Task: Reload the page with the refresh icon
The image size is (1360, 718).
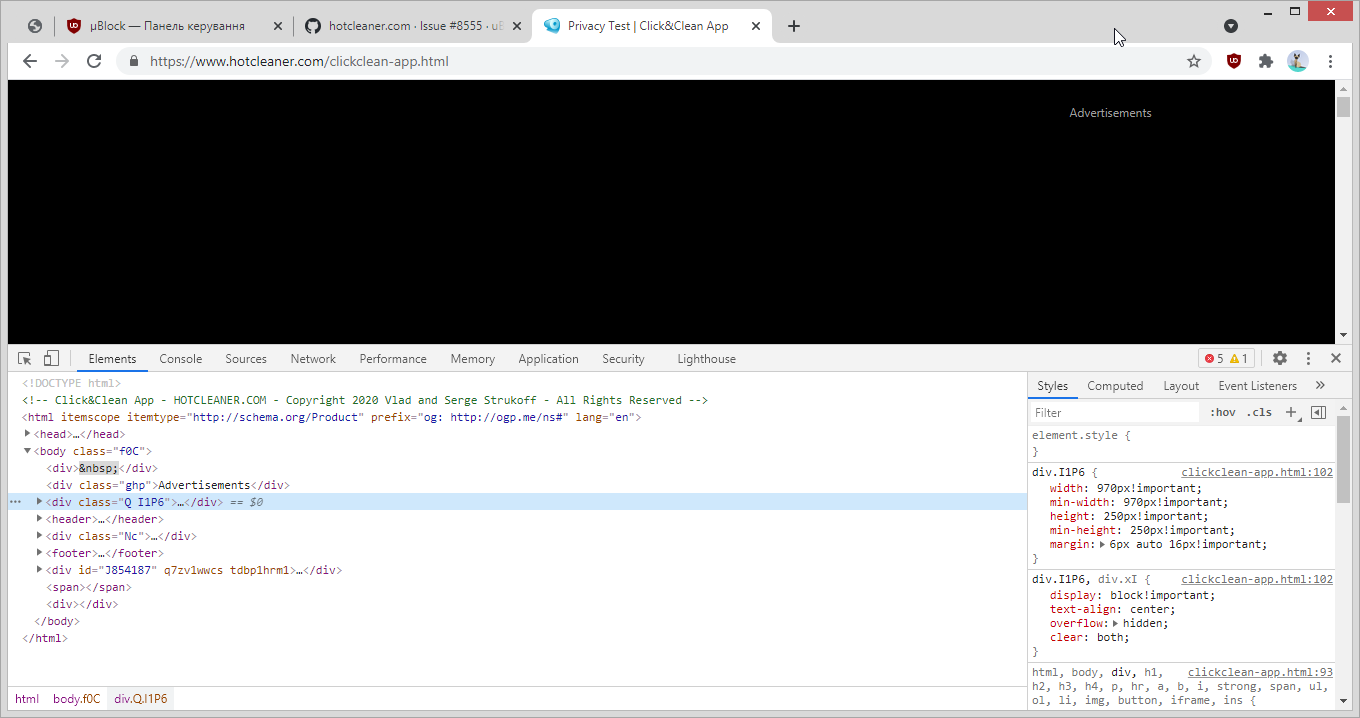Action: pyautogui.click(x=94, y=61)
